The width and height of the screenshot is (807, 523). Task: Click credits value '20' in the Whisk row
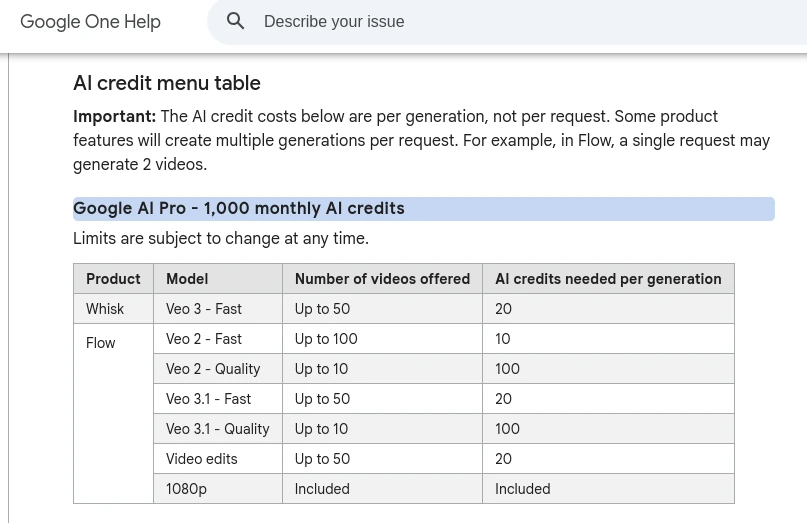(608, 309)
